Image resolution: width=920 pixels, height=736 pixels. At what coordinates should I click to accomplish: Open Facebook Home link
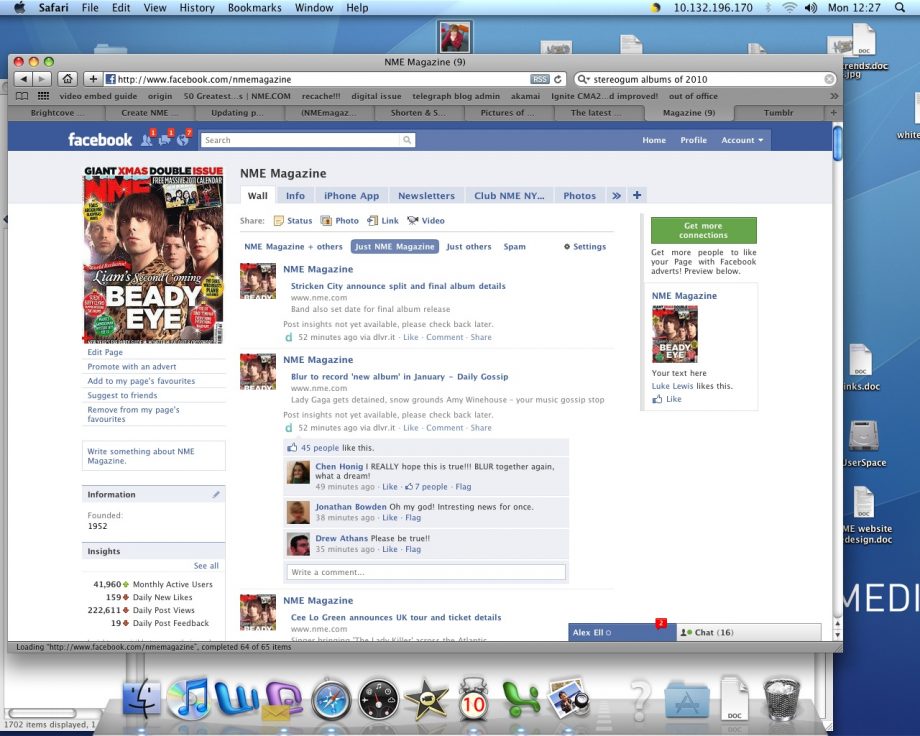coord(654,140)
